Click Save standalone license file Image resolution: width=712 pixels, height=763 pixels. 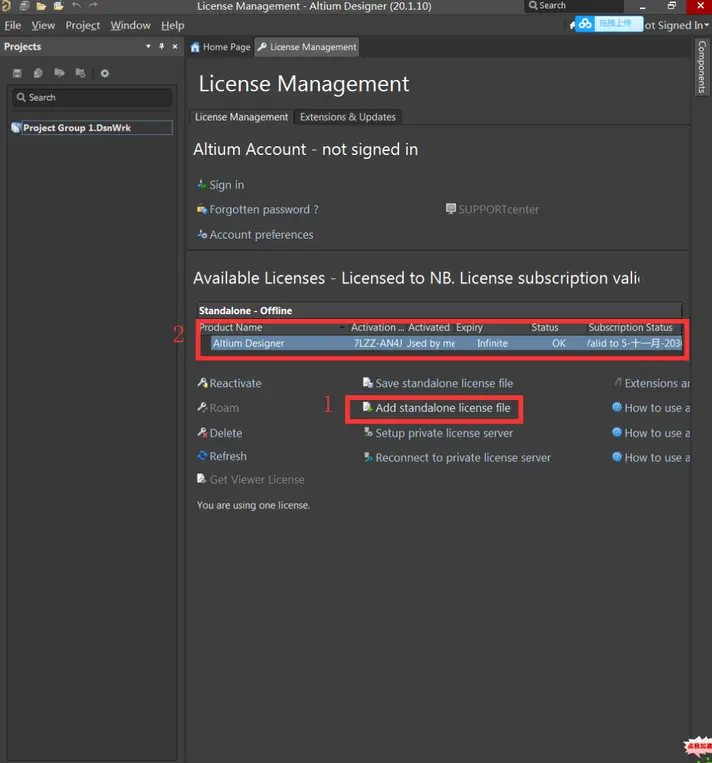pos(438,383)
